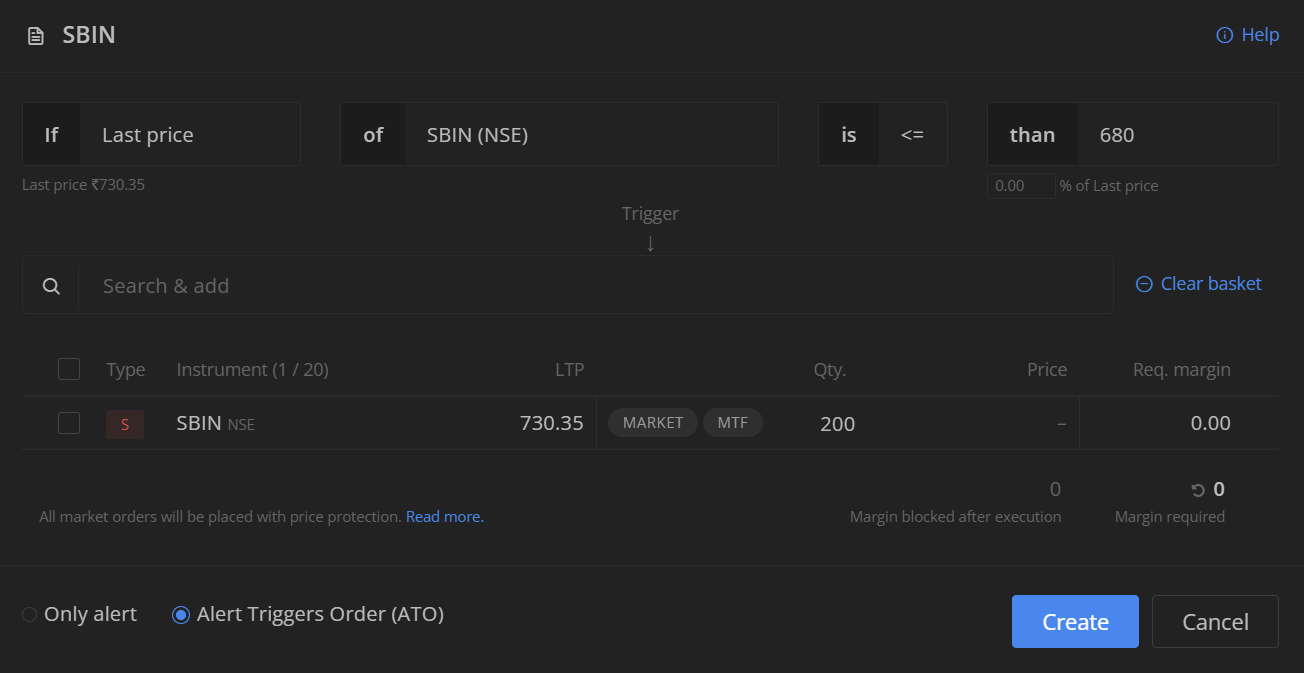This screenshot has width=1304, height=673.
Task: Select the Only alert radio option
Action: click(x=30, y=614)
